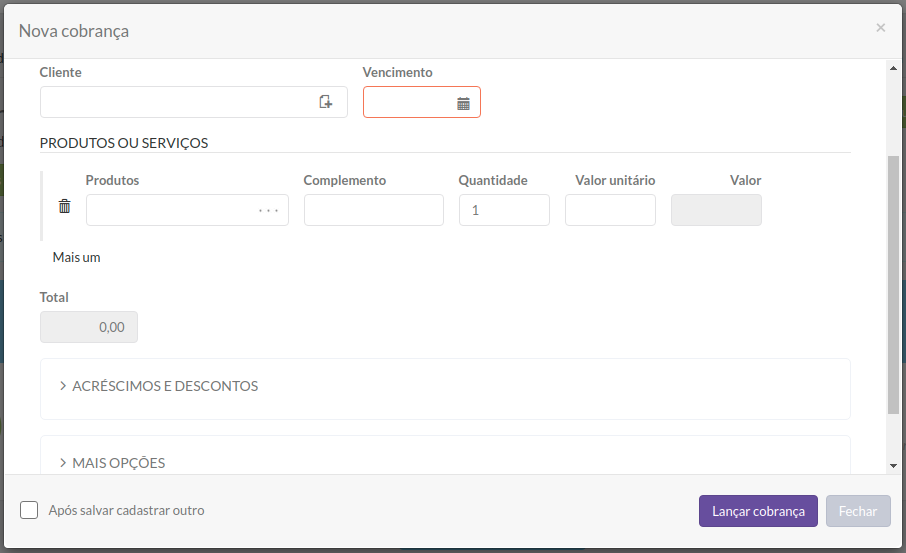Click the 'Nova cobrança' dialog title

click(74, 31)
